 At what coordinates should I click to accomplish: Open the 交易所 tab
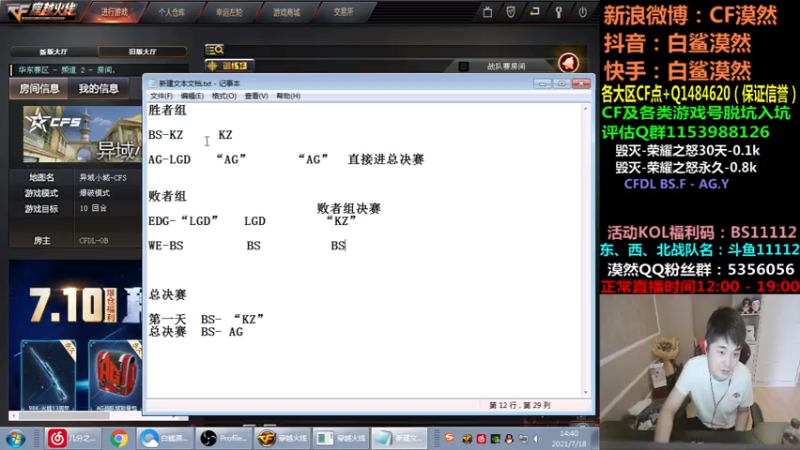(x=343, y=12)
